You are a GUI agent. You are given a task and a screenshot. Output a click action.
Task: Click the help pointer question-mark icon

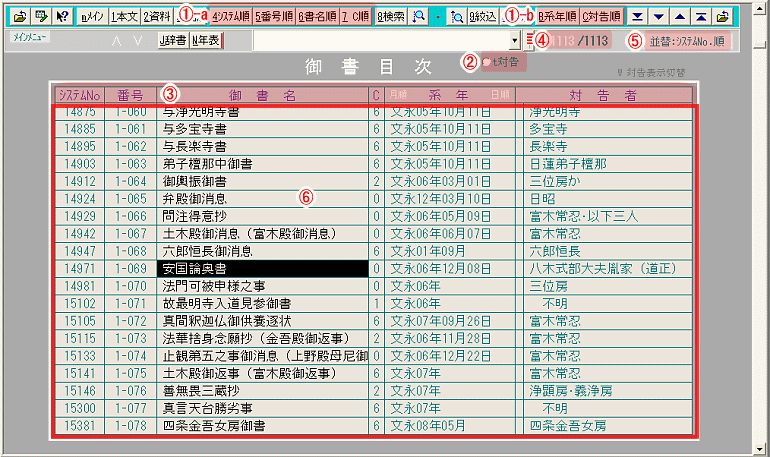click(62, 17)
